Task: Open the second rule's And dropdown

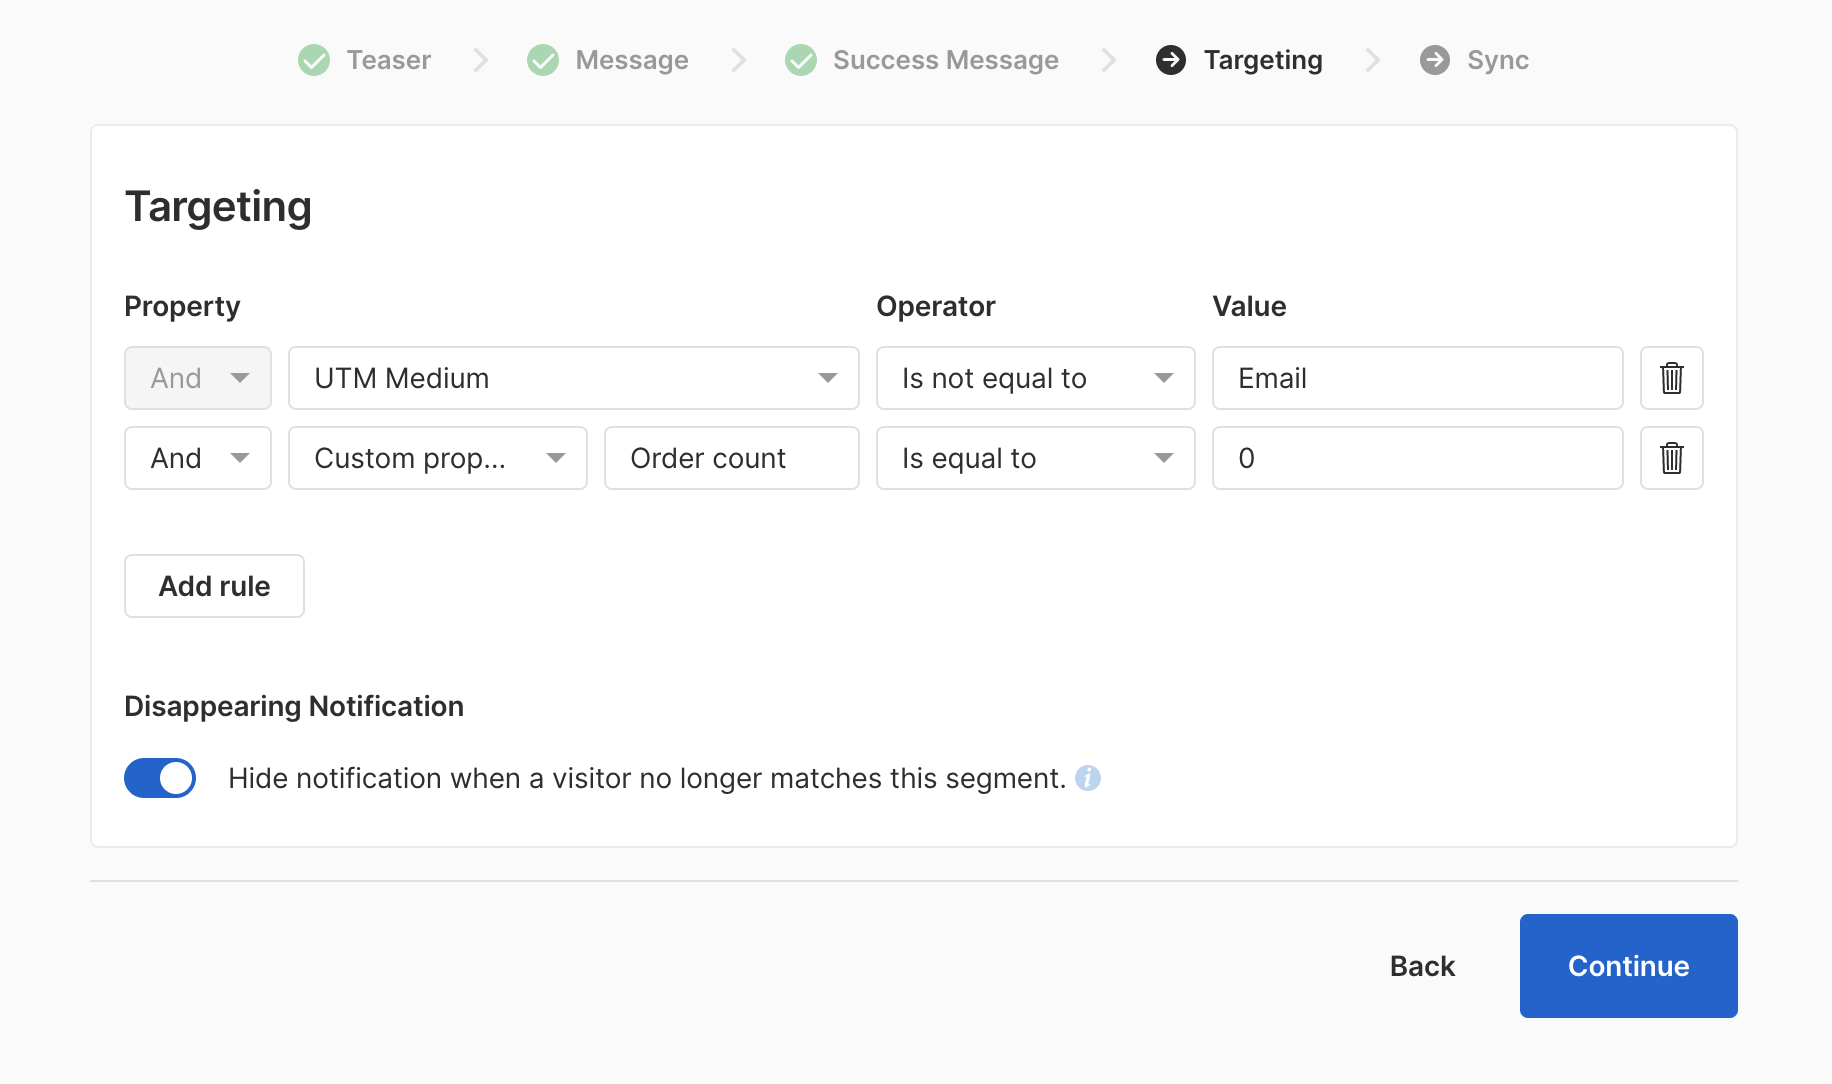Action: 198,458
